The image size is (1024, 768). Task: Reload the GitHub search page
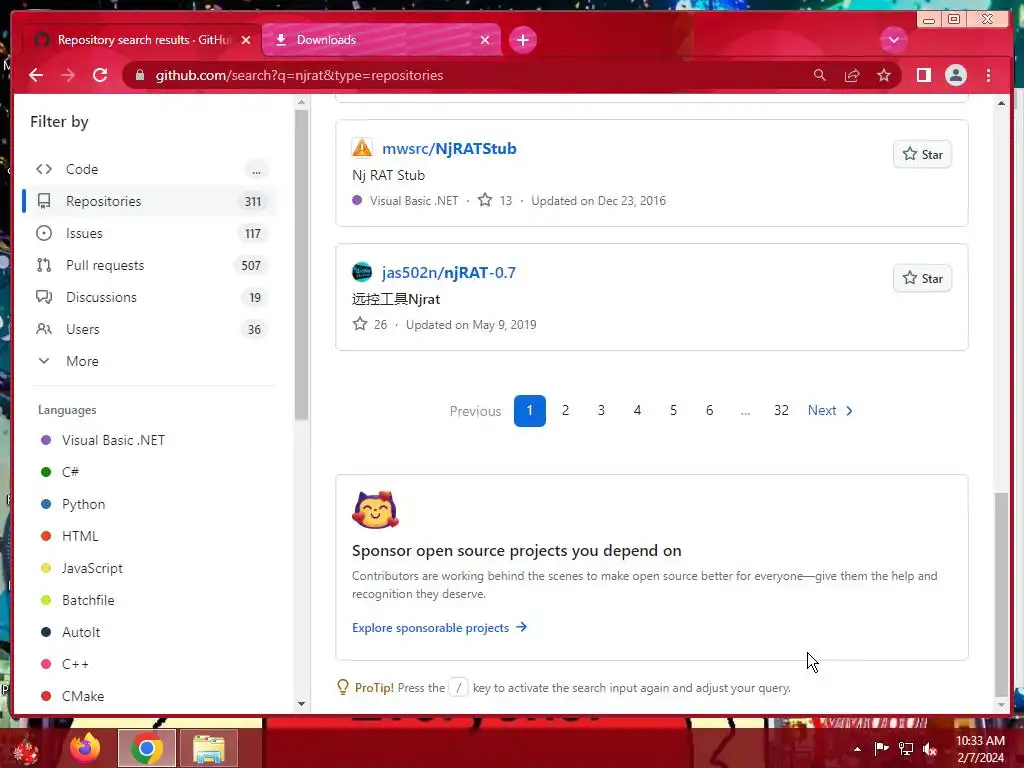pos(100,75)
